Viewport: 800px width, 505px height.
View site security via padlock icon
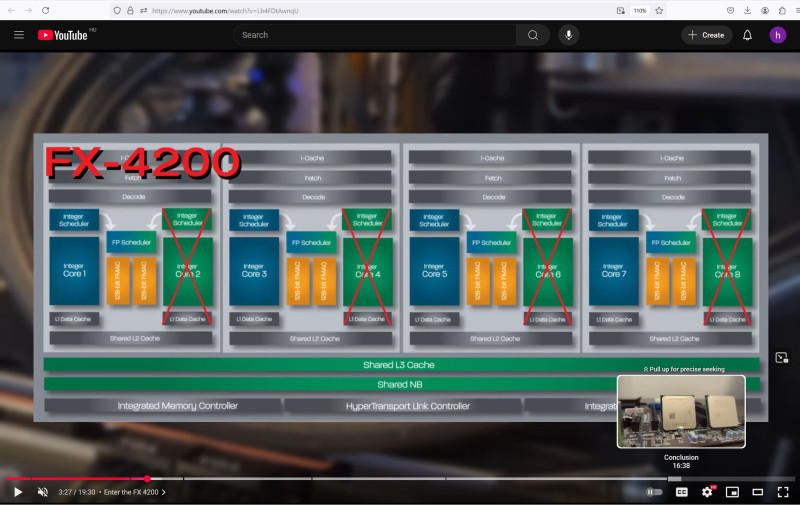[130, 10]
